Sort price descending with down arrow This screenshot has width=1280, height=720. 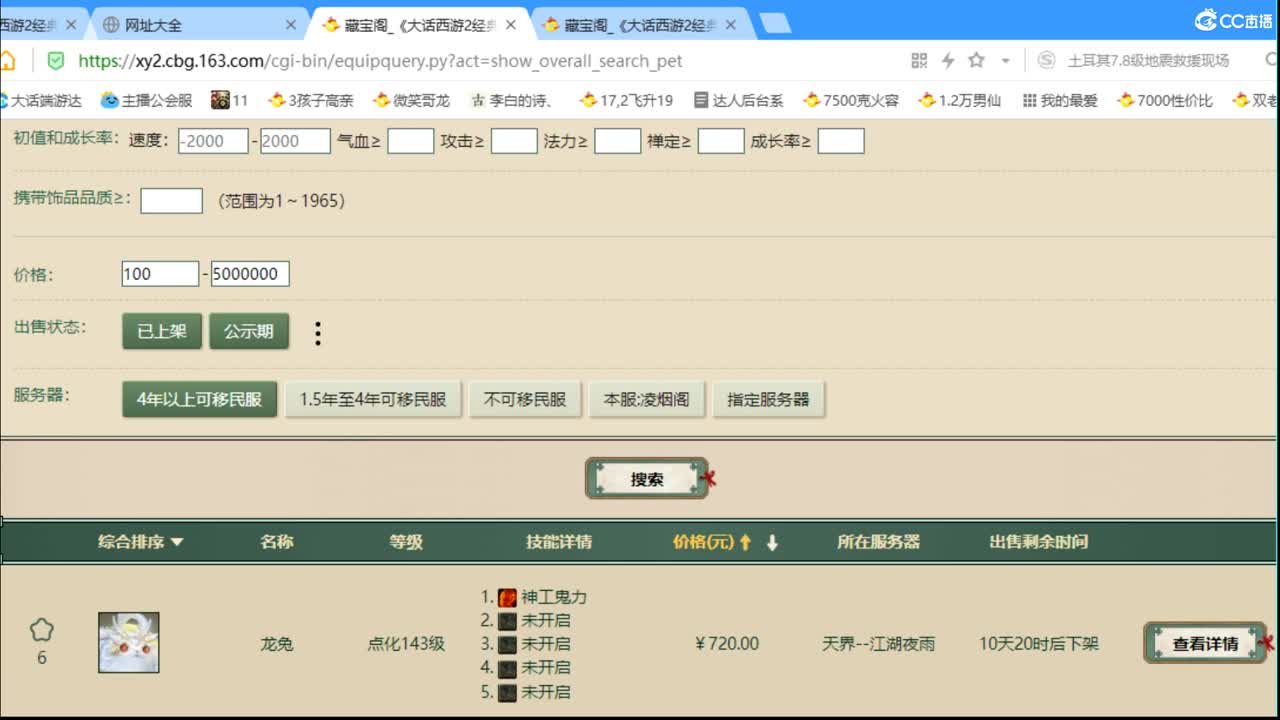[772, 542]
